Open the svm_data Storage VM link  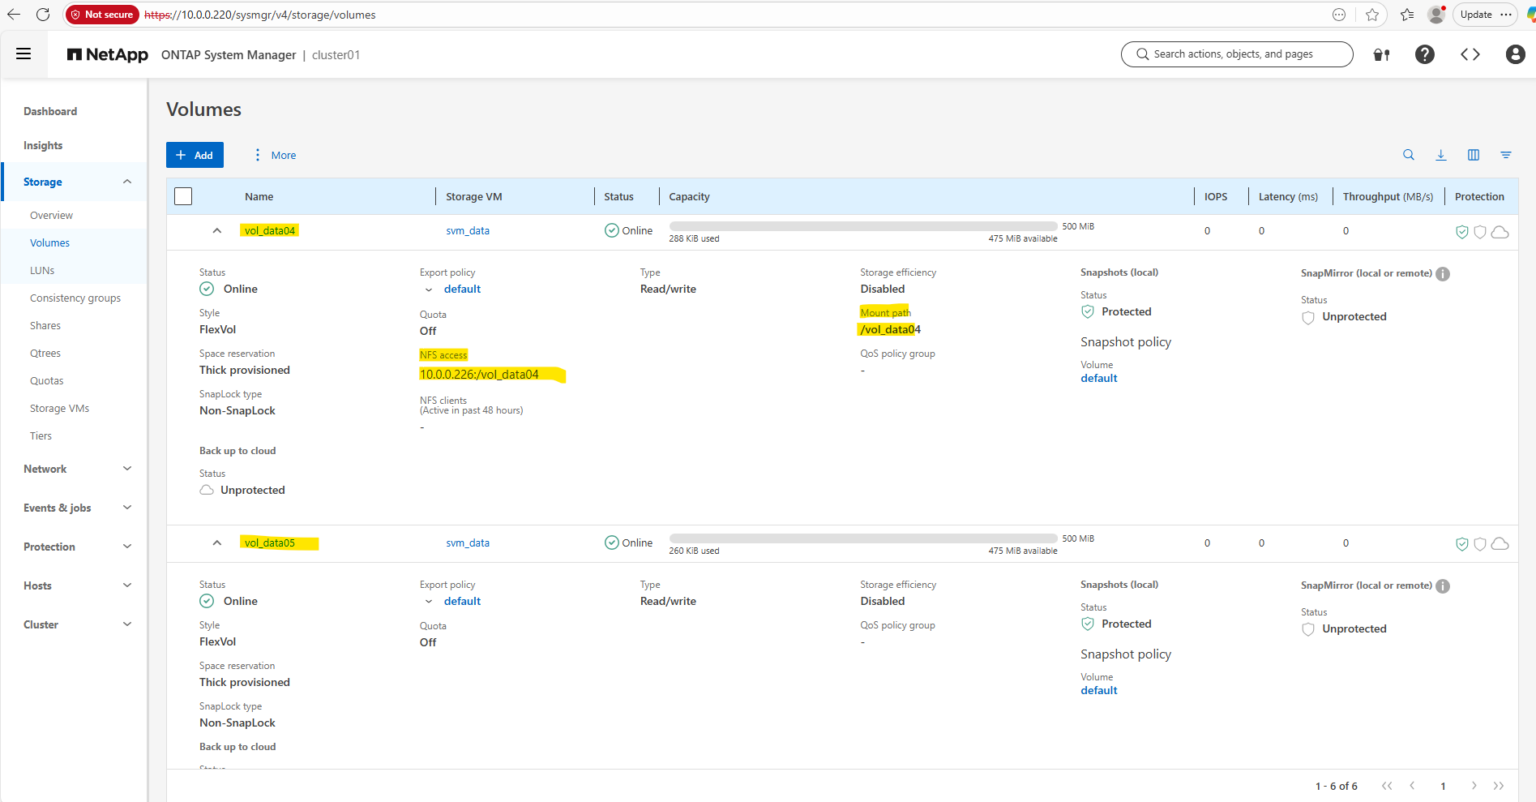click(x=468, y=230)
